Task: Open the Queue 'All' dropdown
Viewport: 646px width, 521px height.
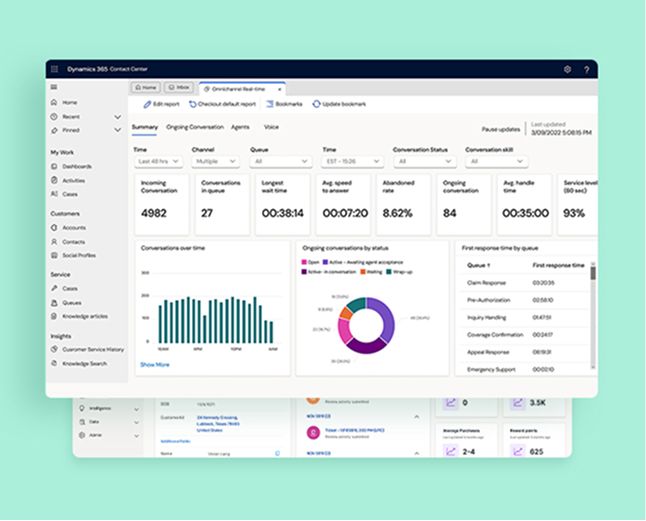Action: pos(281,161)
